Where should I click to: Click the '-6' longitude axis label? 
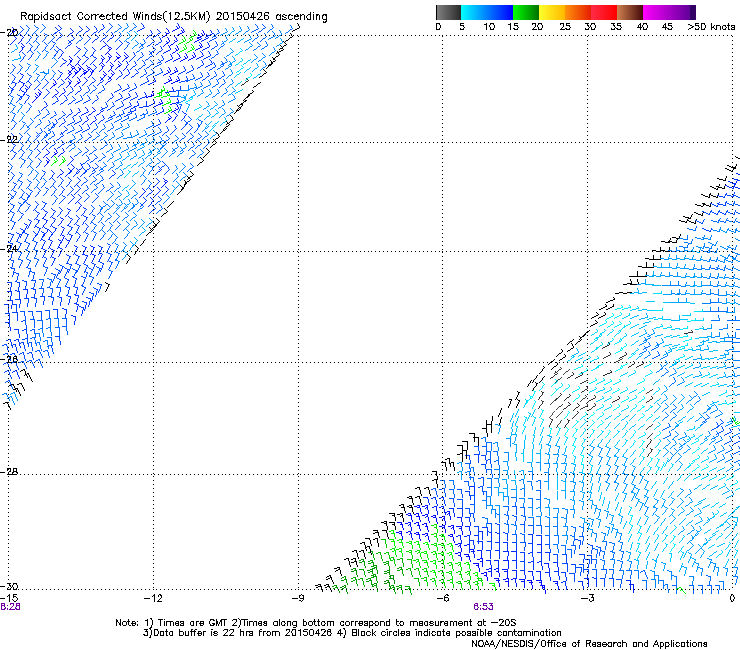pyautogui.click(x=443, y=598)
